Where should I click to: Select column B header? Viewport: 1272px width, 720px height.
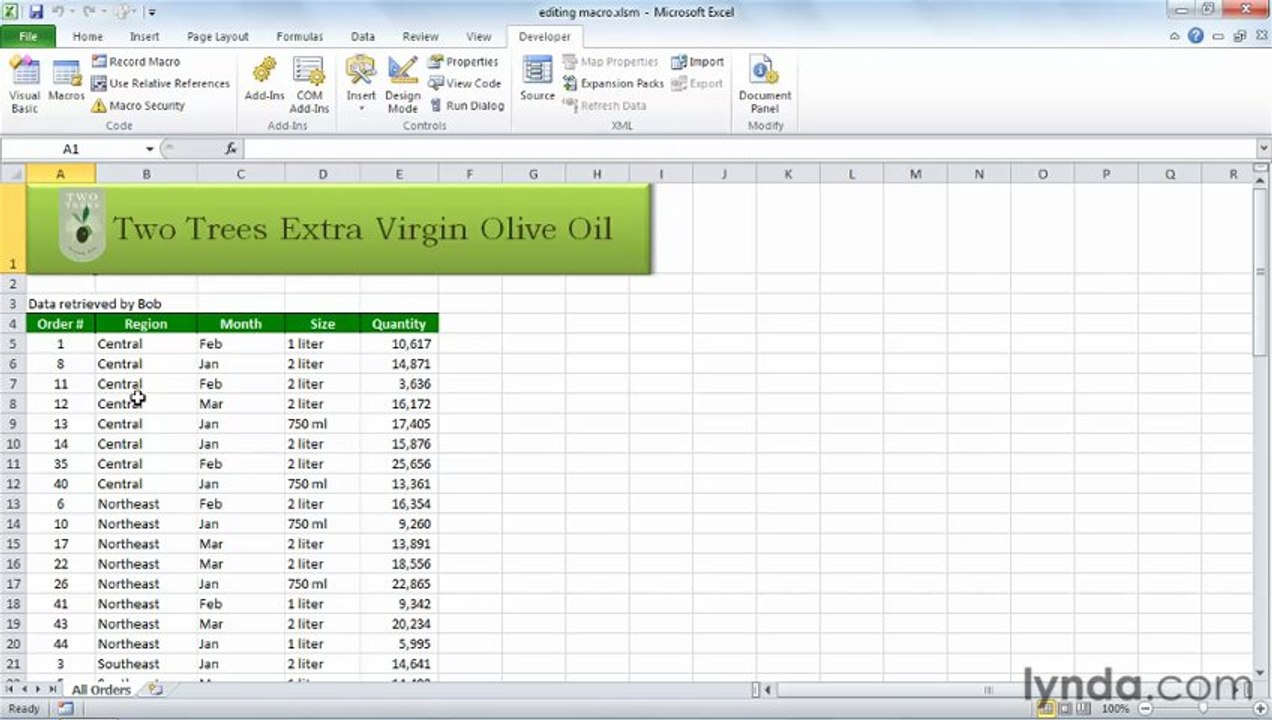click(146, 174)
